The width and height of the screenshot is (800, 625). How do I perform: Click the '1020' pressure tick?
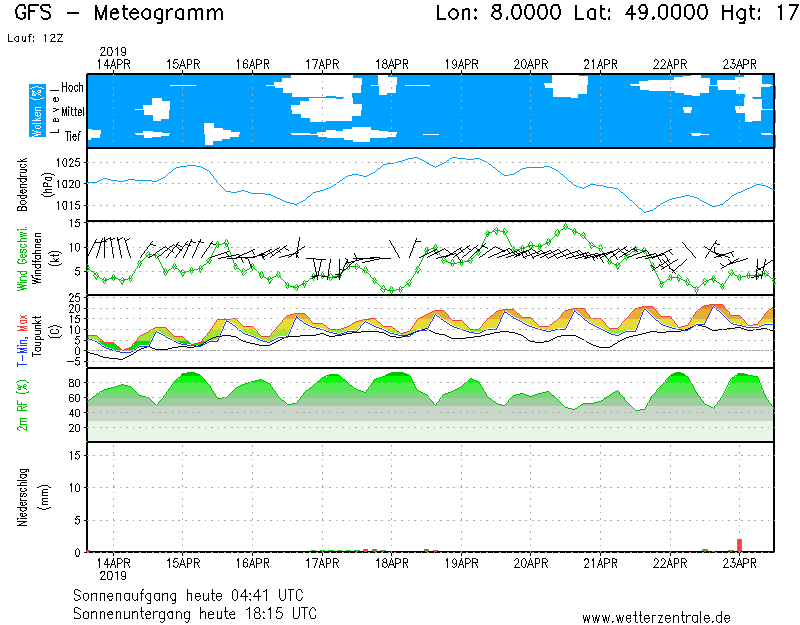coord(68,184)
